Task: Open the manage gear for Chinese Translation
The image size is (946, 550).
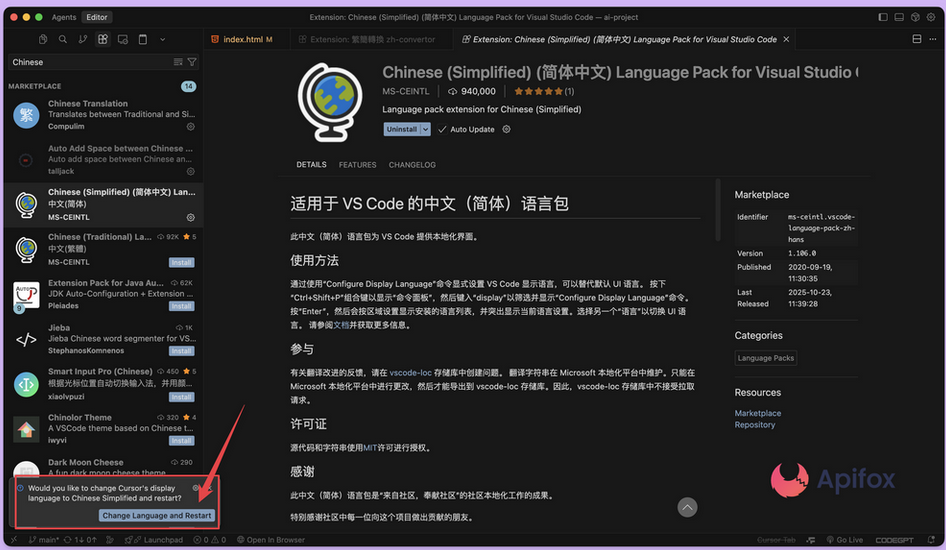Action: click(191, 127)
